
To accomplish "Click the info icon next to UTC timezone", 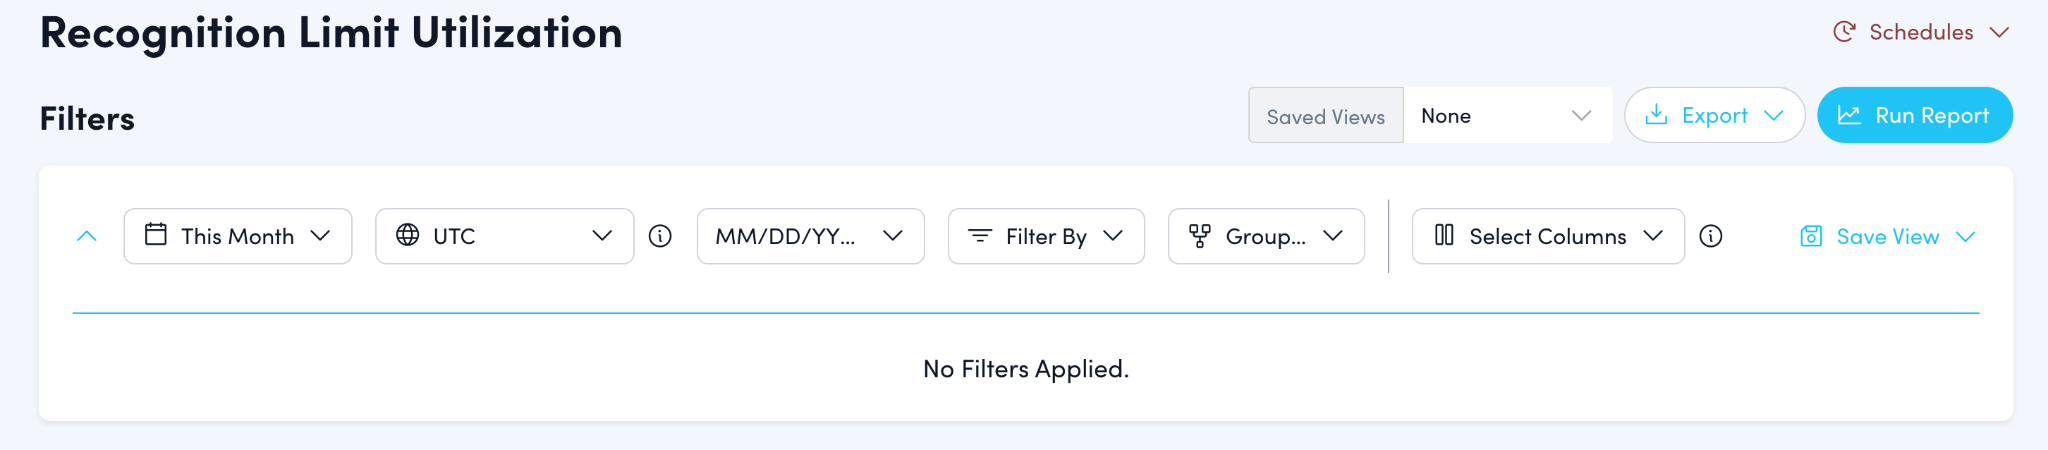I will pyautogui.click(x=660, y=236).
